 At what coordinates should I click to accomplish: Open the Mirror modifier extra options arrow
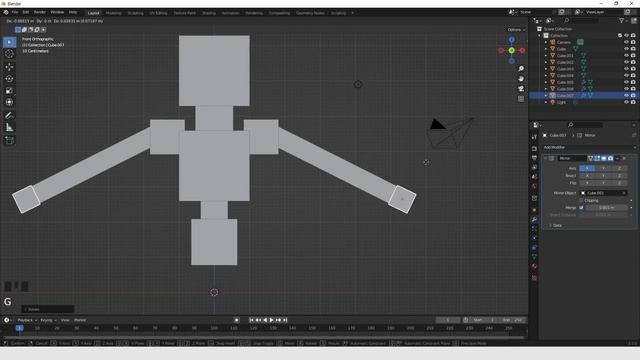tap(618, 158)
